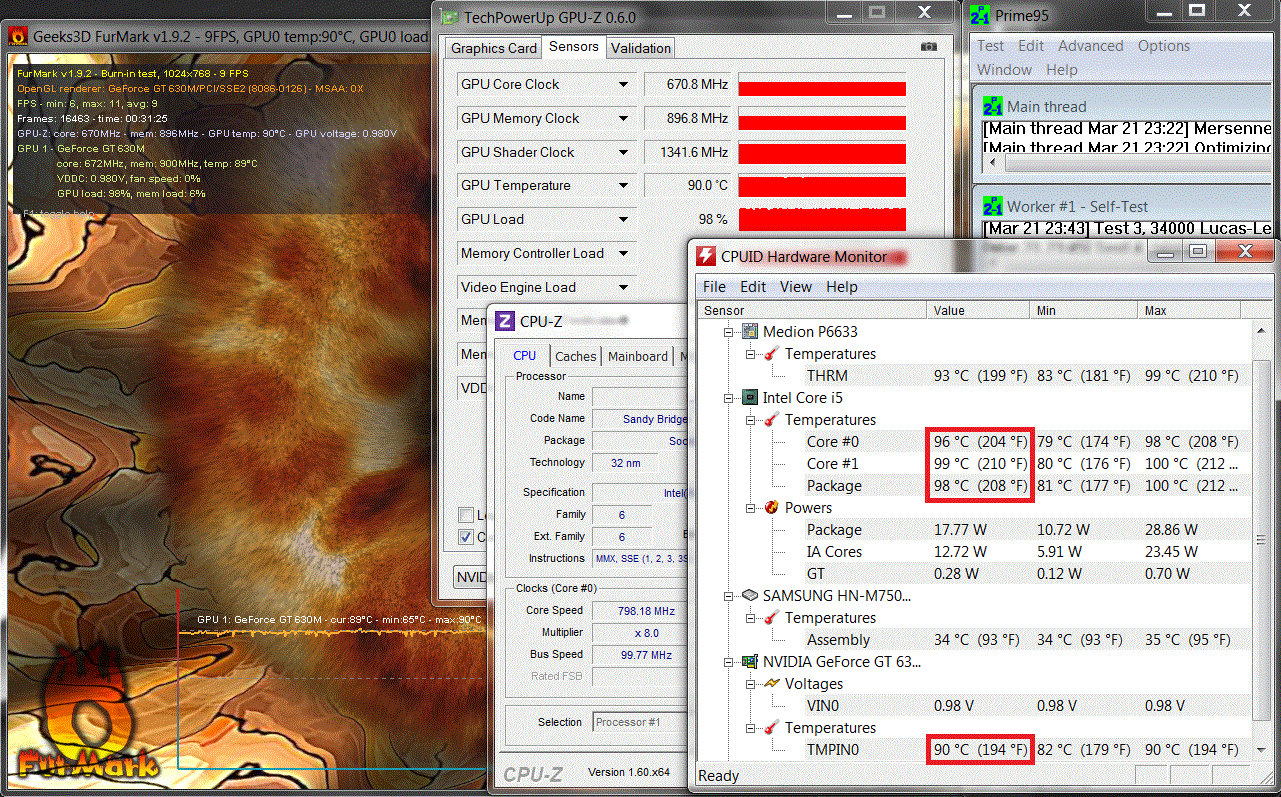Image resolution: width=1281 pixels, height=797 pixels.
Task: Open the File menu in Hardware Monitor
Action: [x=714, y=287]
